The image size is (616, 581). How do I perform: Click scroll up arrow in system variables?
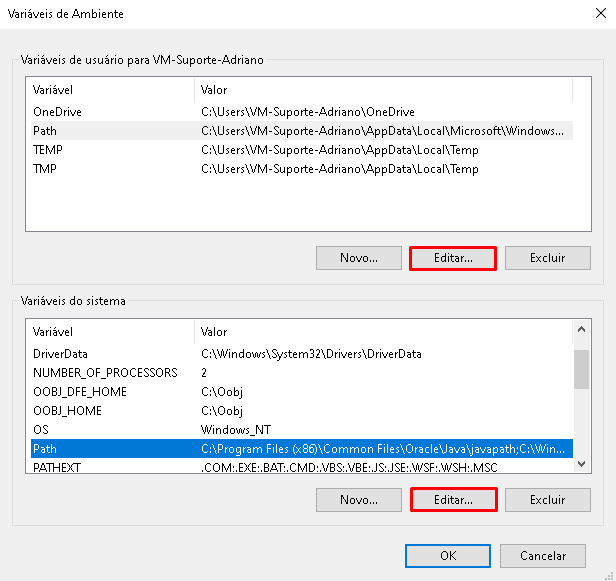581,330
